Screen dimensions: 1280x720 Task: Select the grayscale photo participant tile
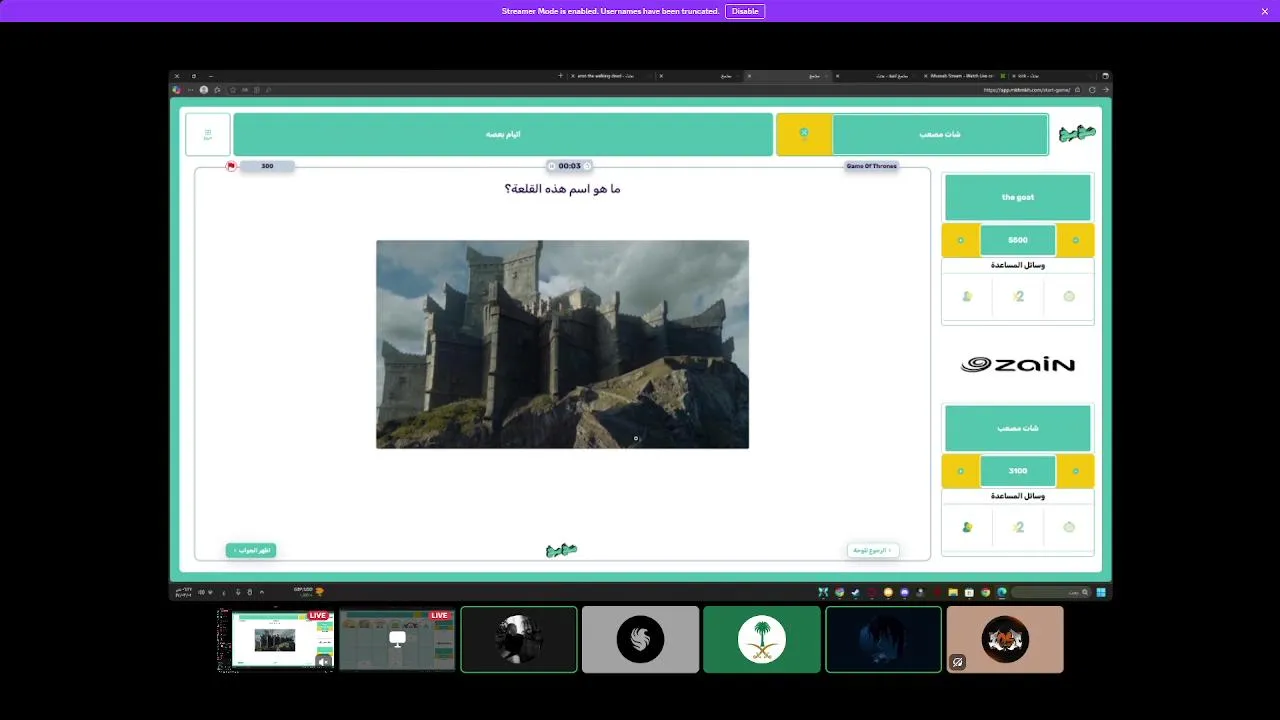519,639
